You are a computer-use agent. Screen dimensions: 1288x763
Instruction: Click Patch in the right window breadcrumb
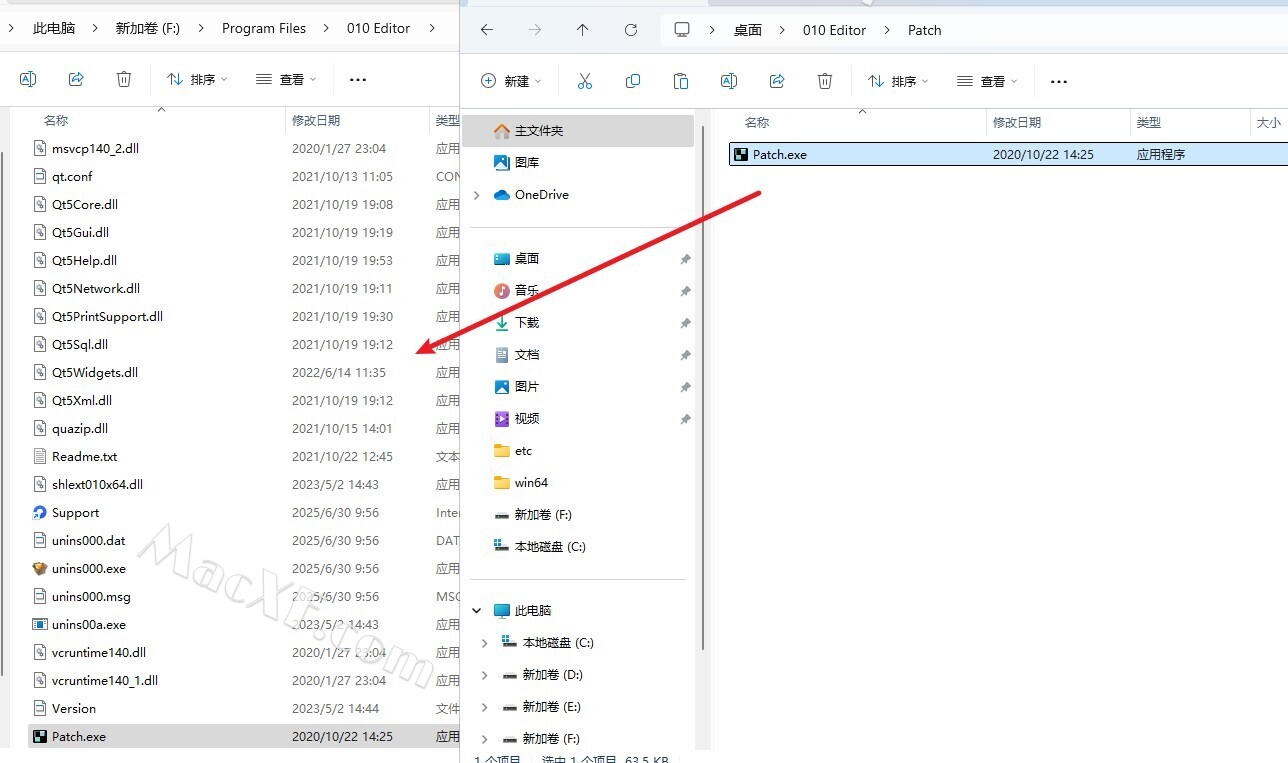pyautogui.click(x=925, y=30)
